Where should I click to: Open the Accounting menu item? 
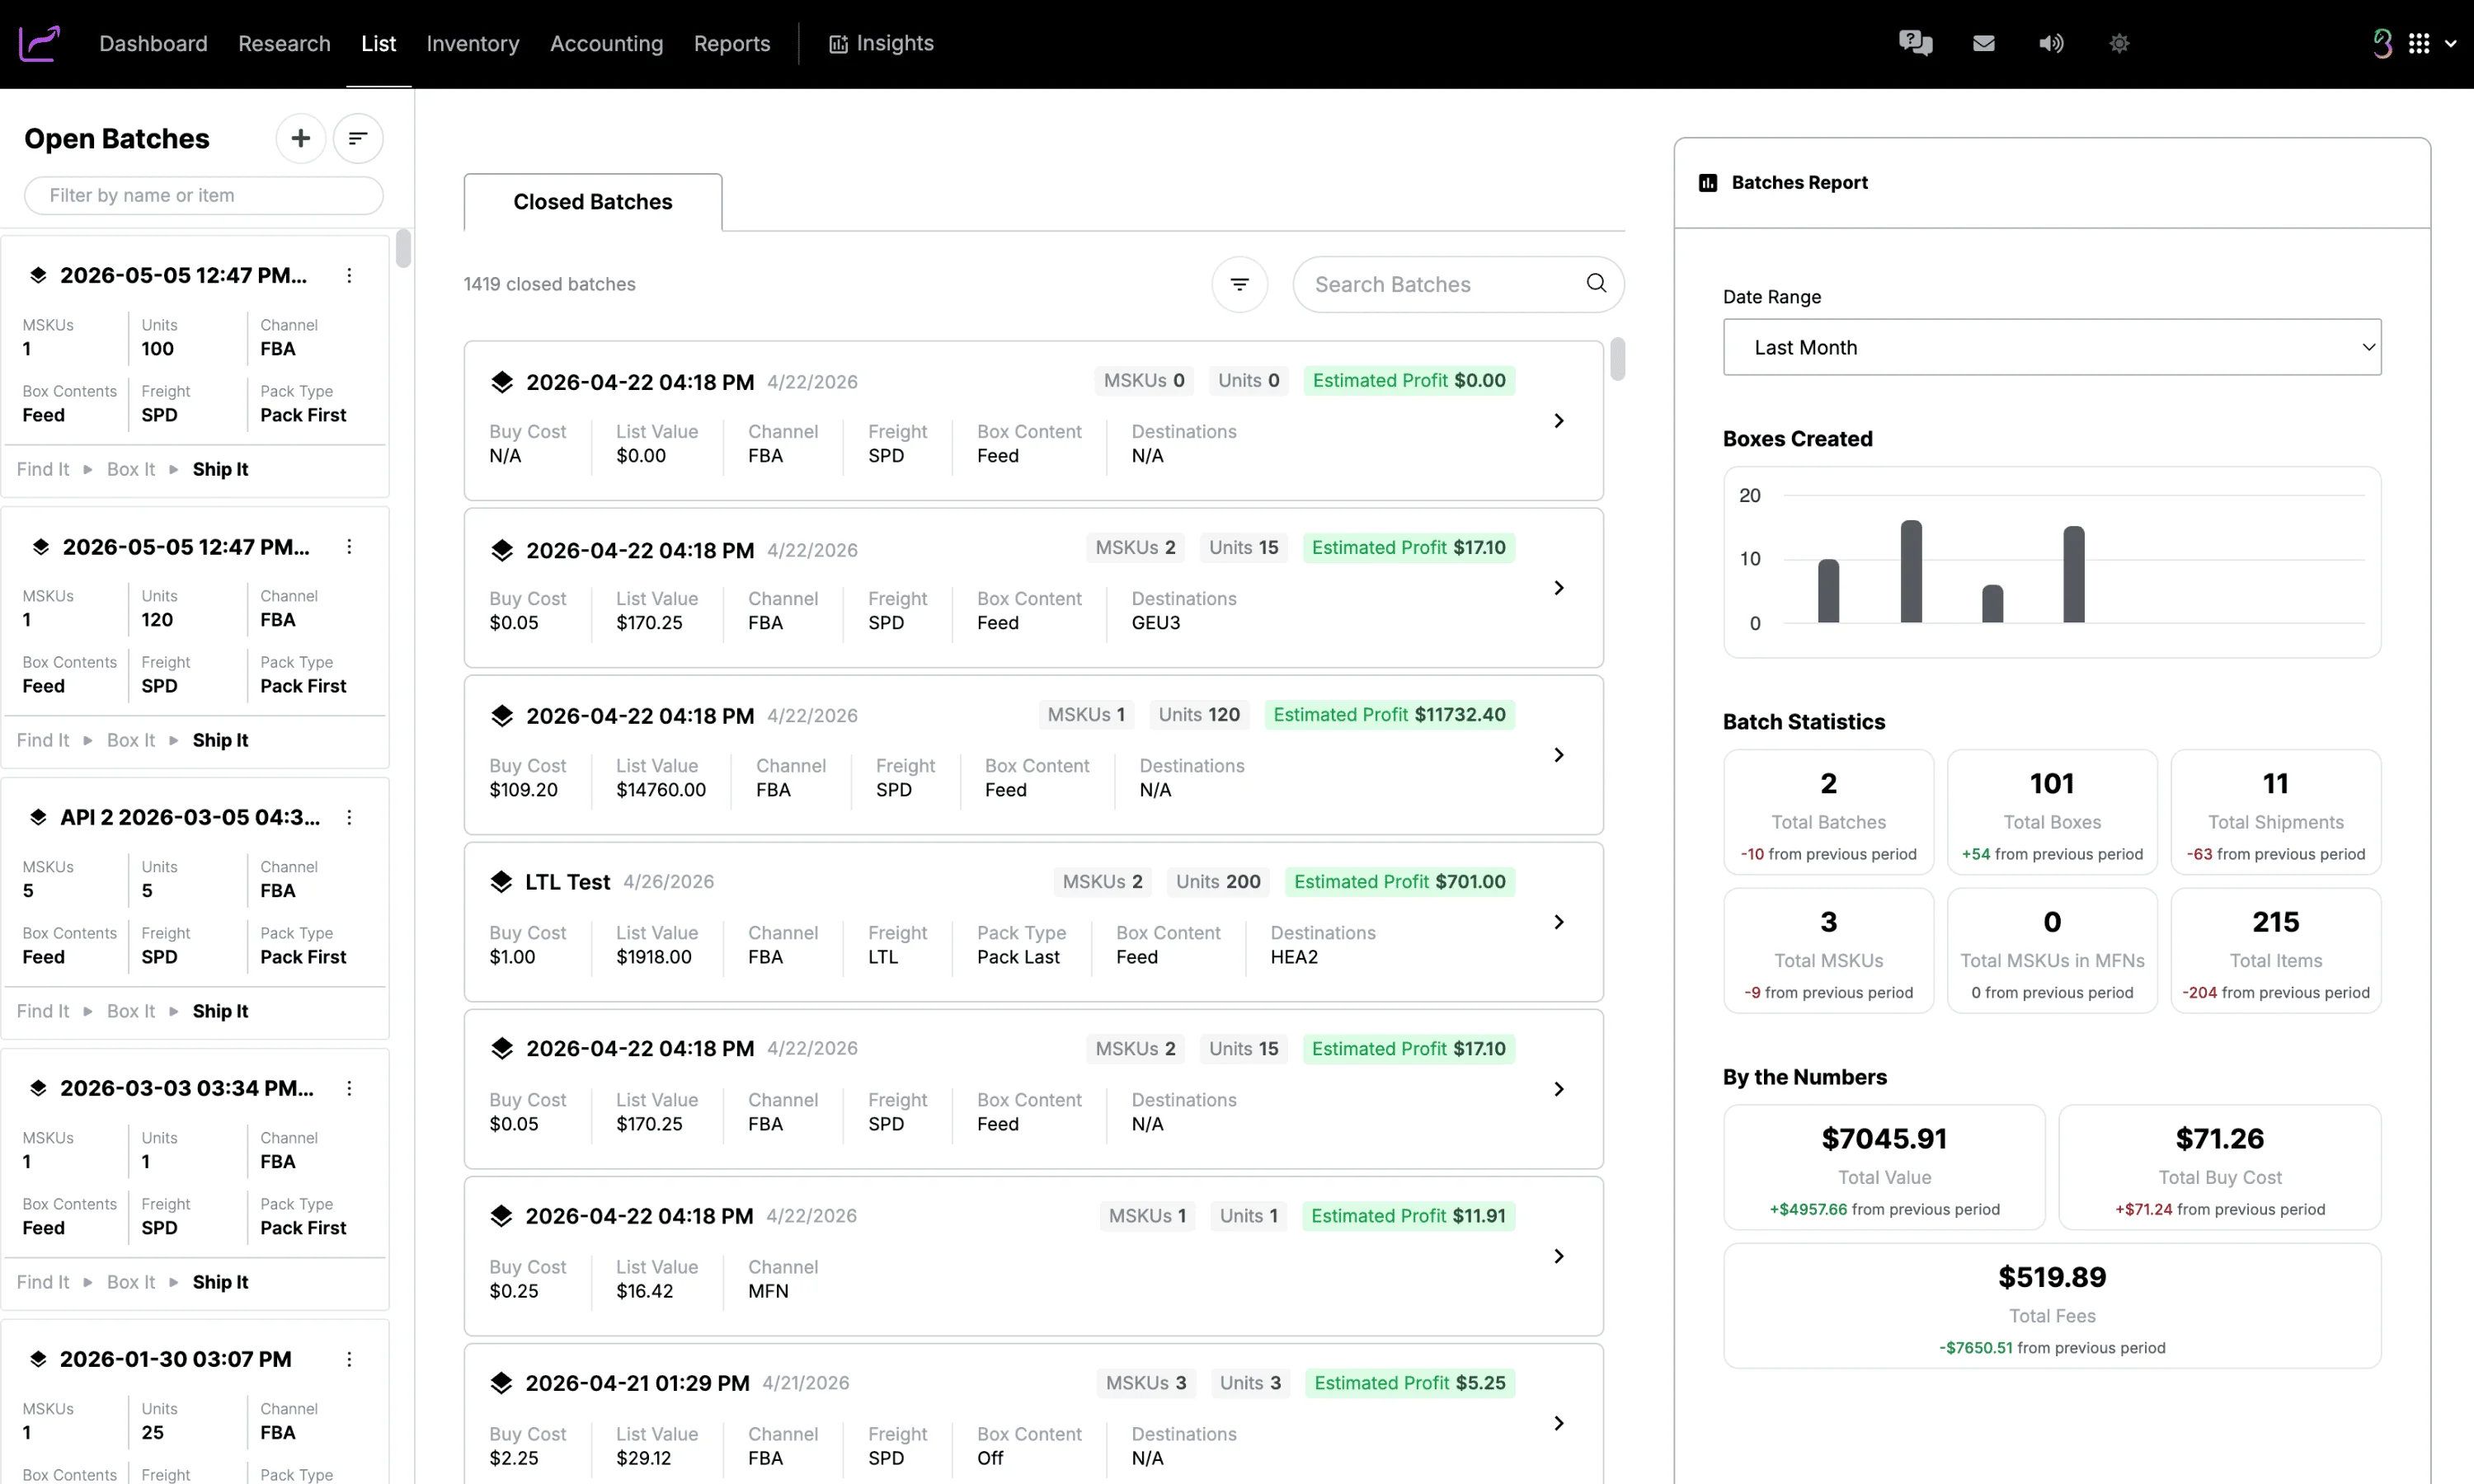(x=606, y=43)
